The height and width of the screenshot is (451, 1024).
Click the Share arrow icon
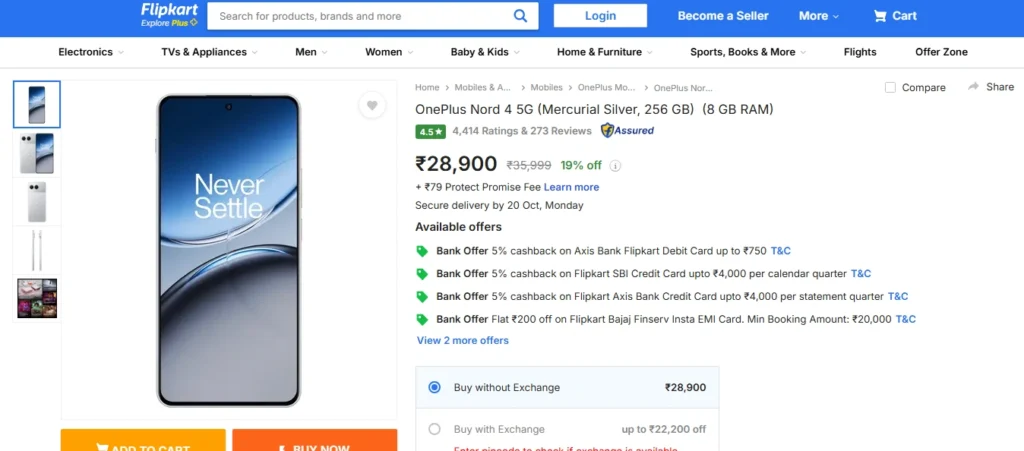pos(974,87)
